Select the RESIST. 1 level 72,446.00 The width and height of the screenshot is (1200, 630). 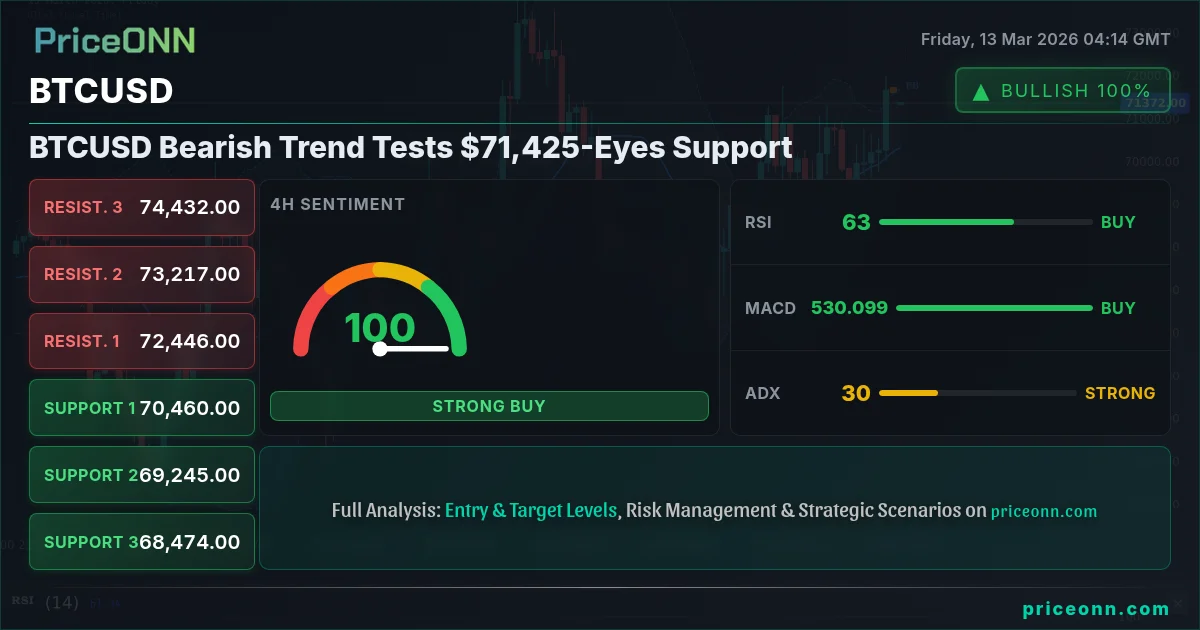142,341
